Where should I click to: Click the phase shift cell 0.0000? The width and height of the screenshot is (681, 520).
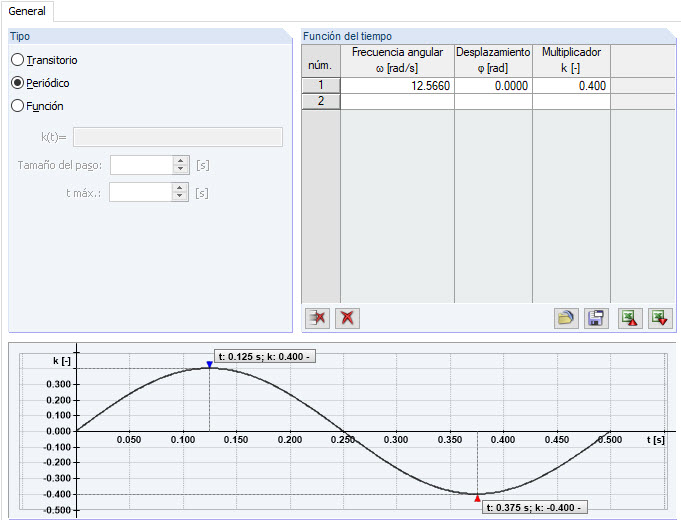tap(493, 86)
